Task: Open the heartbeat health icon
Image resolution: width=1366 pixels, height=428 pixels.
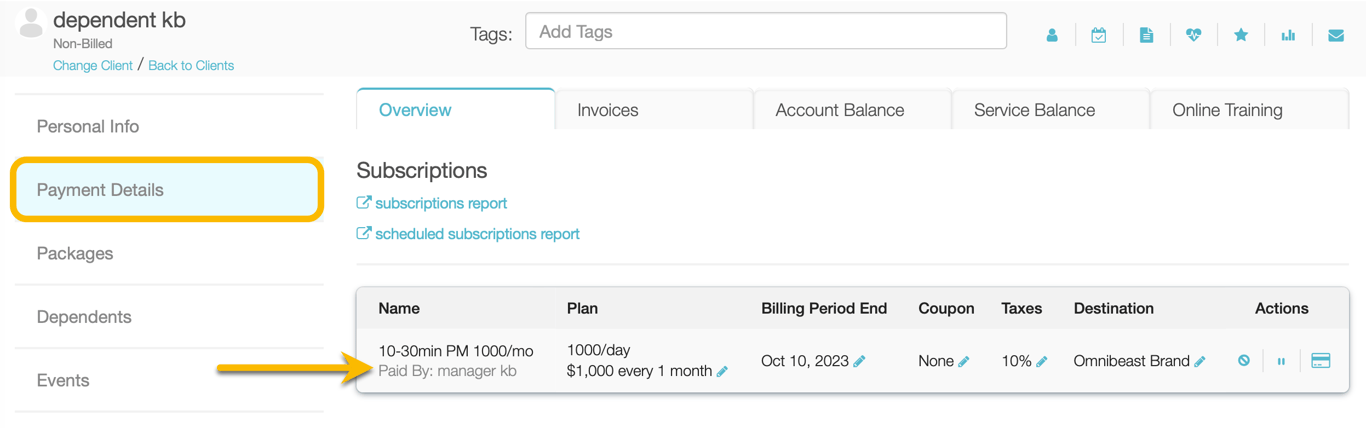Action: pos(1193,35)
